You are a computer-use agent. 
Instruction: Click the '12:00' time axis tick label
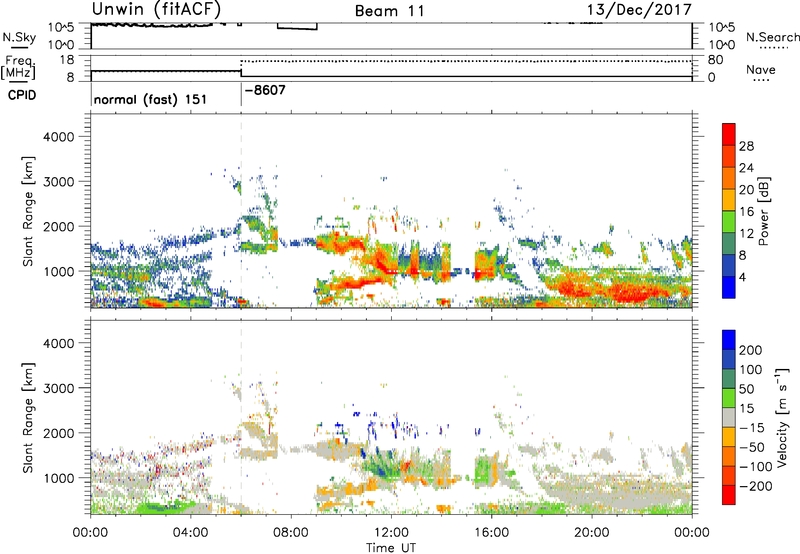pos(391,533)
